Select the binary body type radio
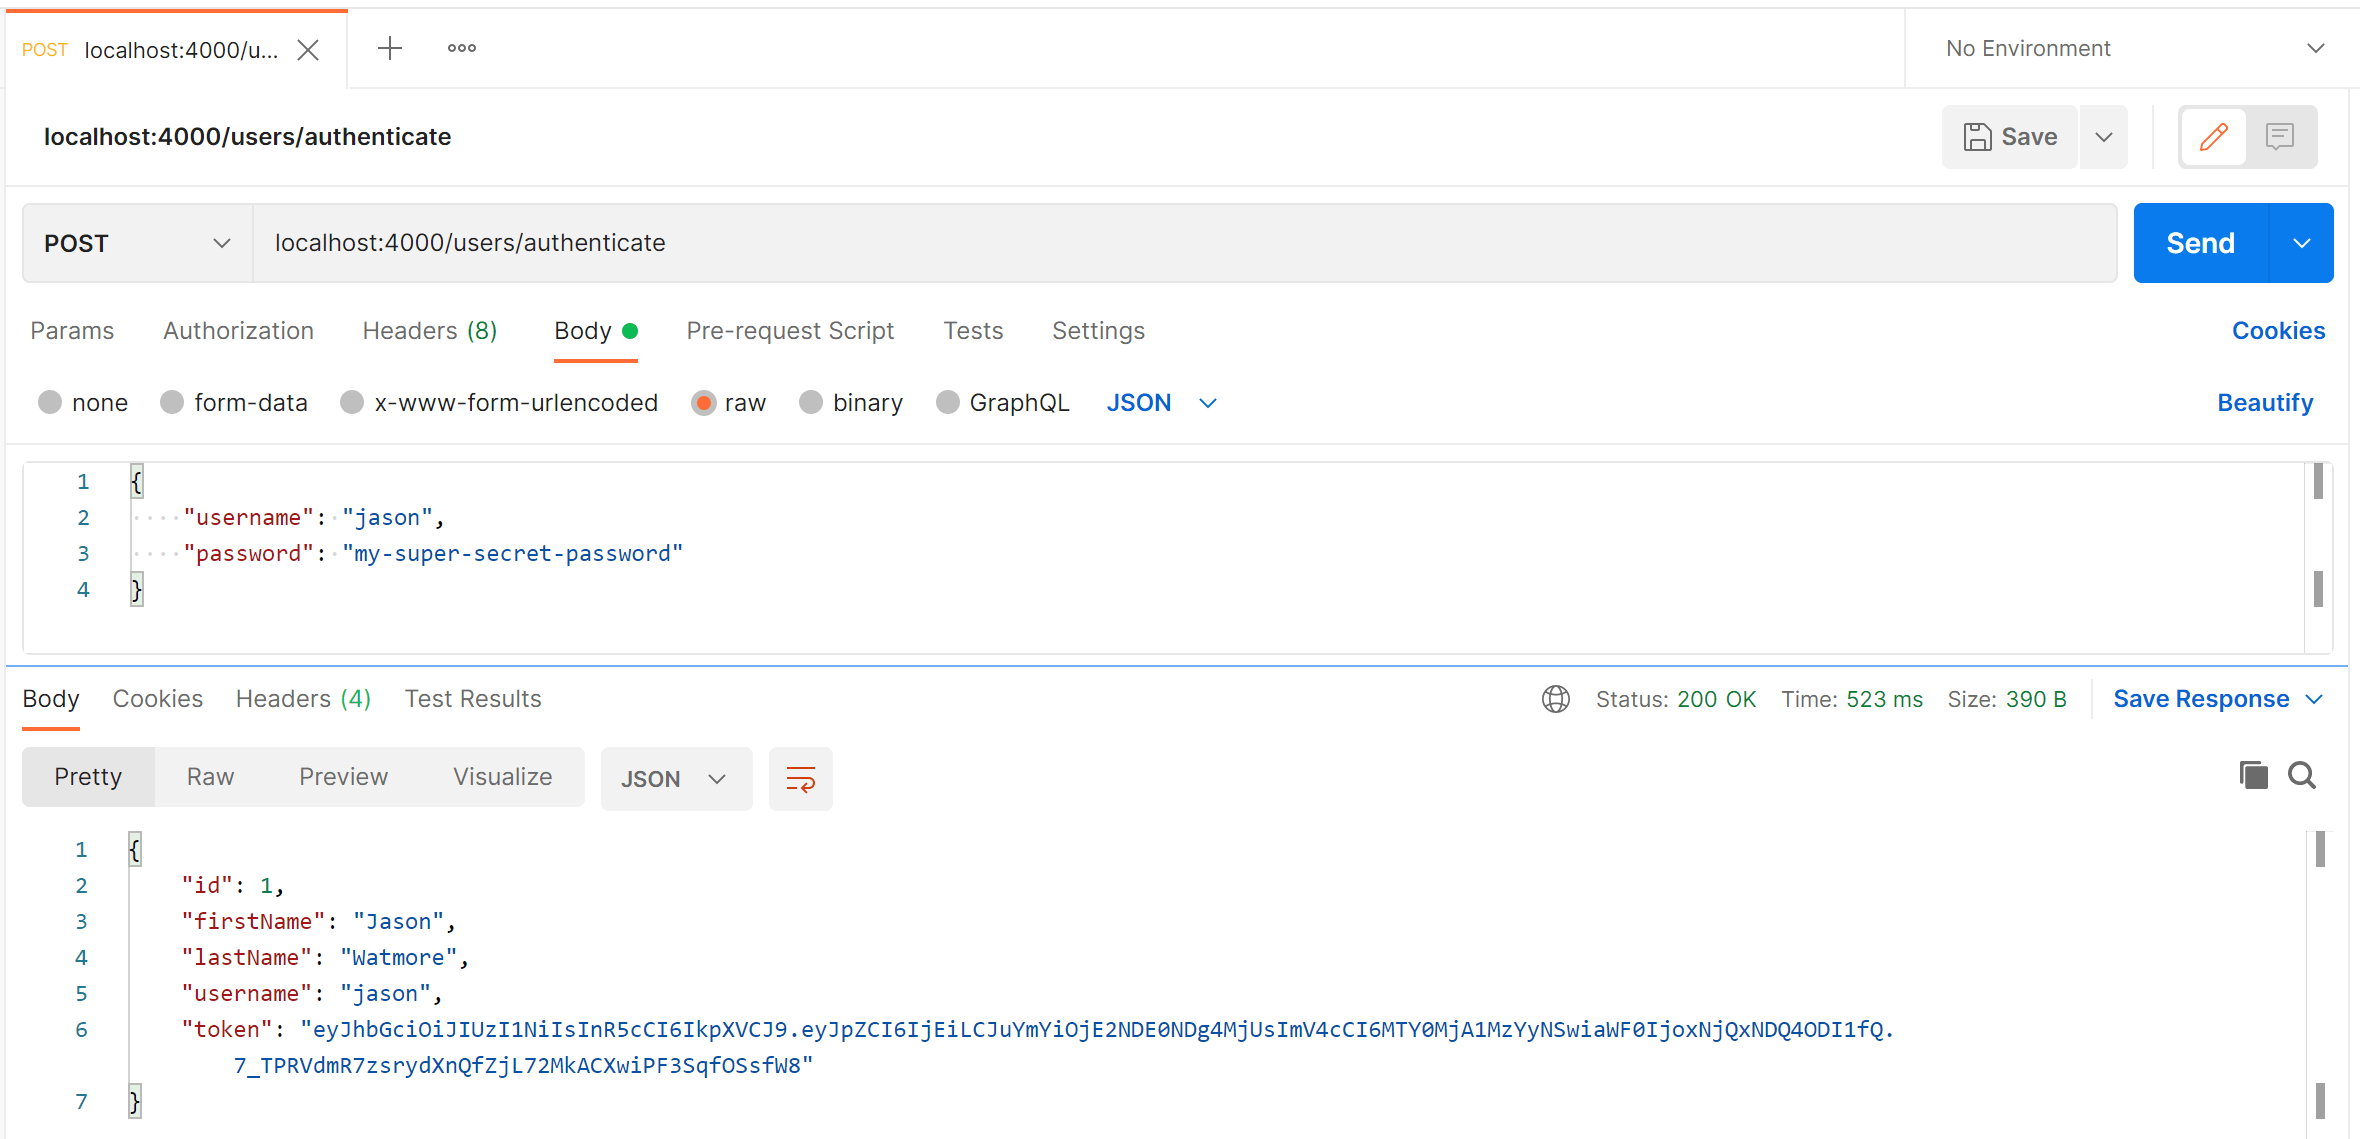This screenshot has height=1139, width=2360. click(x=811, y=402)
